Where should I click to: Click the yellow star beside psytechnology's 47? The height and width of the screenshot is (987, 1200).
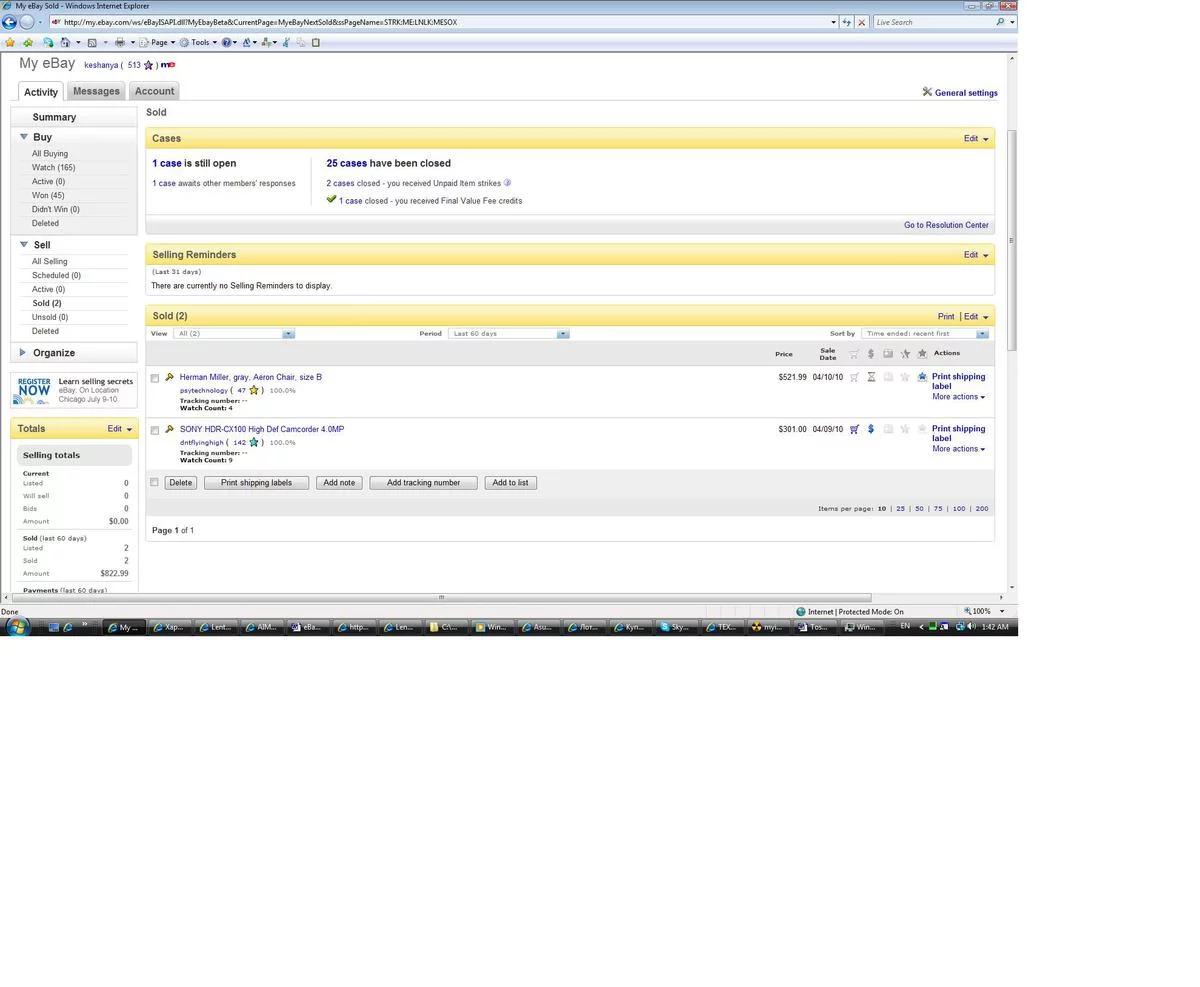[254, 390]
